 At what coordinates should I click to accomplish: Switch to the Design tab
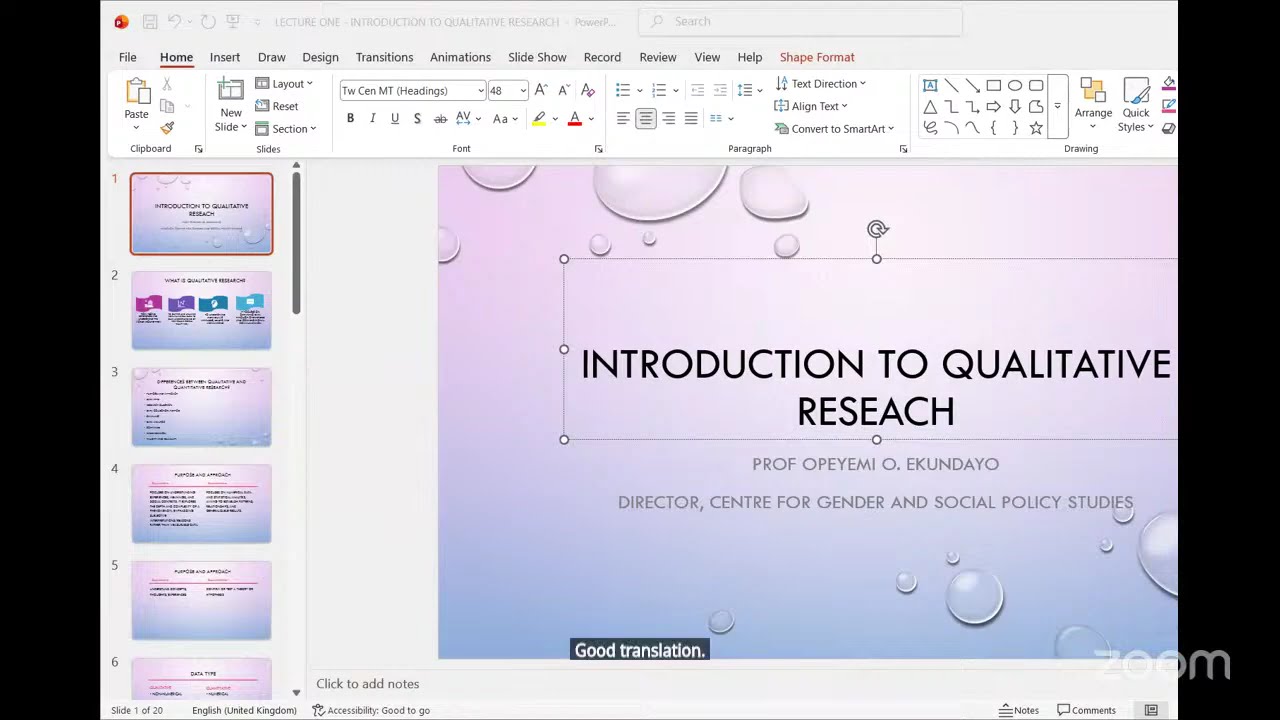[320, 57]
